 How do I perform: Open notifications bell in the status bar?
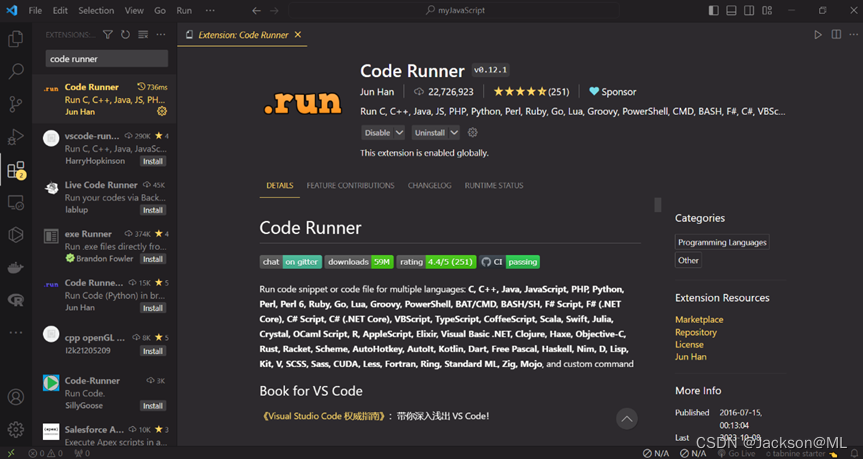pyautogui.click(x=854, y=453)
